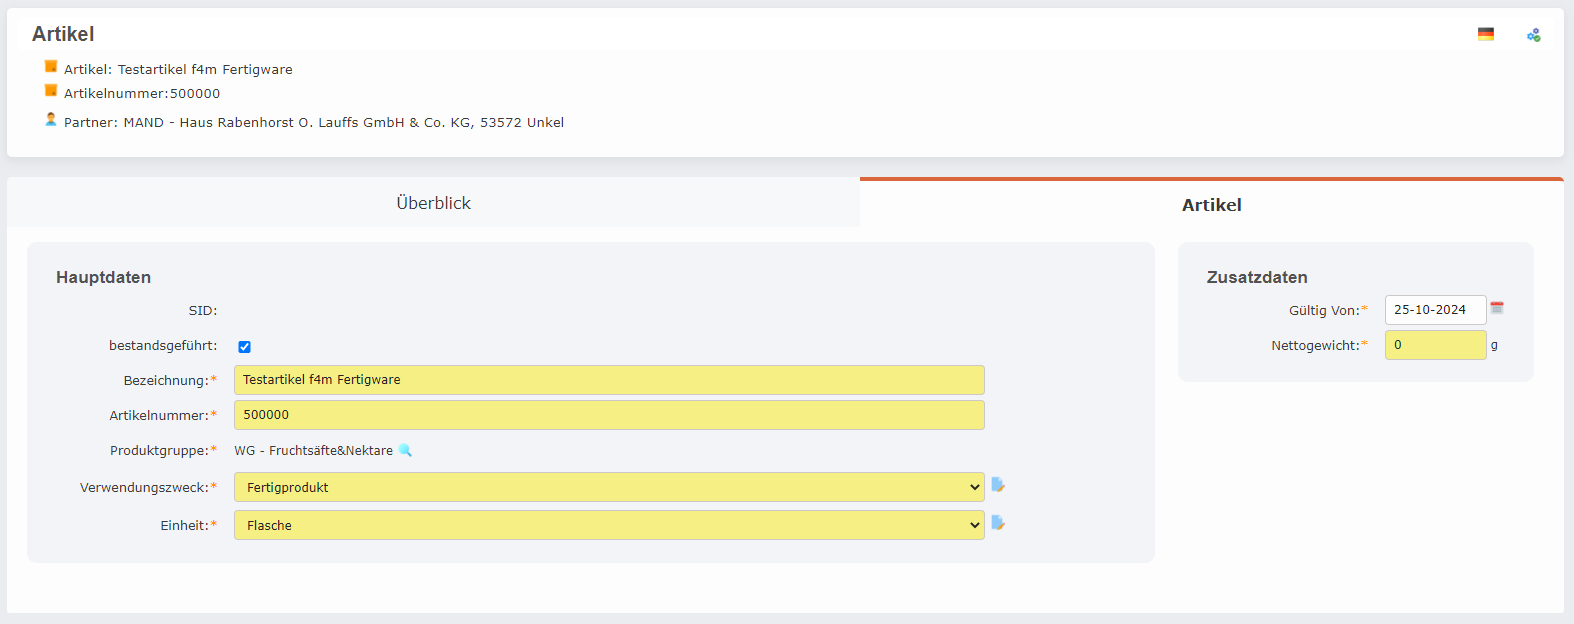Click the partner person icon
Image resolution: width=1574 pixels, height=624 pixels.
50,119
